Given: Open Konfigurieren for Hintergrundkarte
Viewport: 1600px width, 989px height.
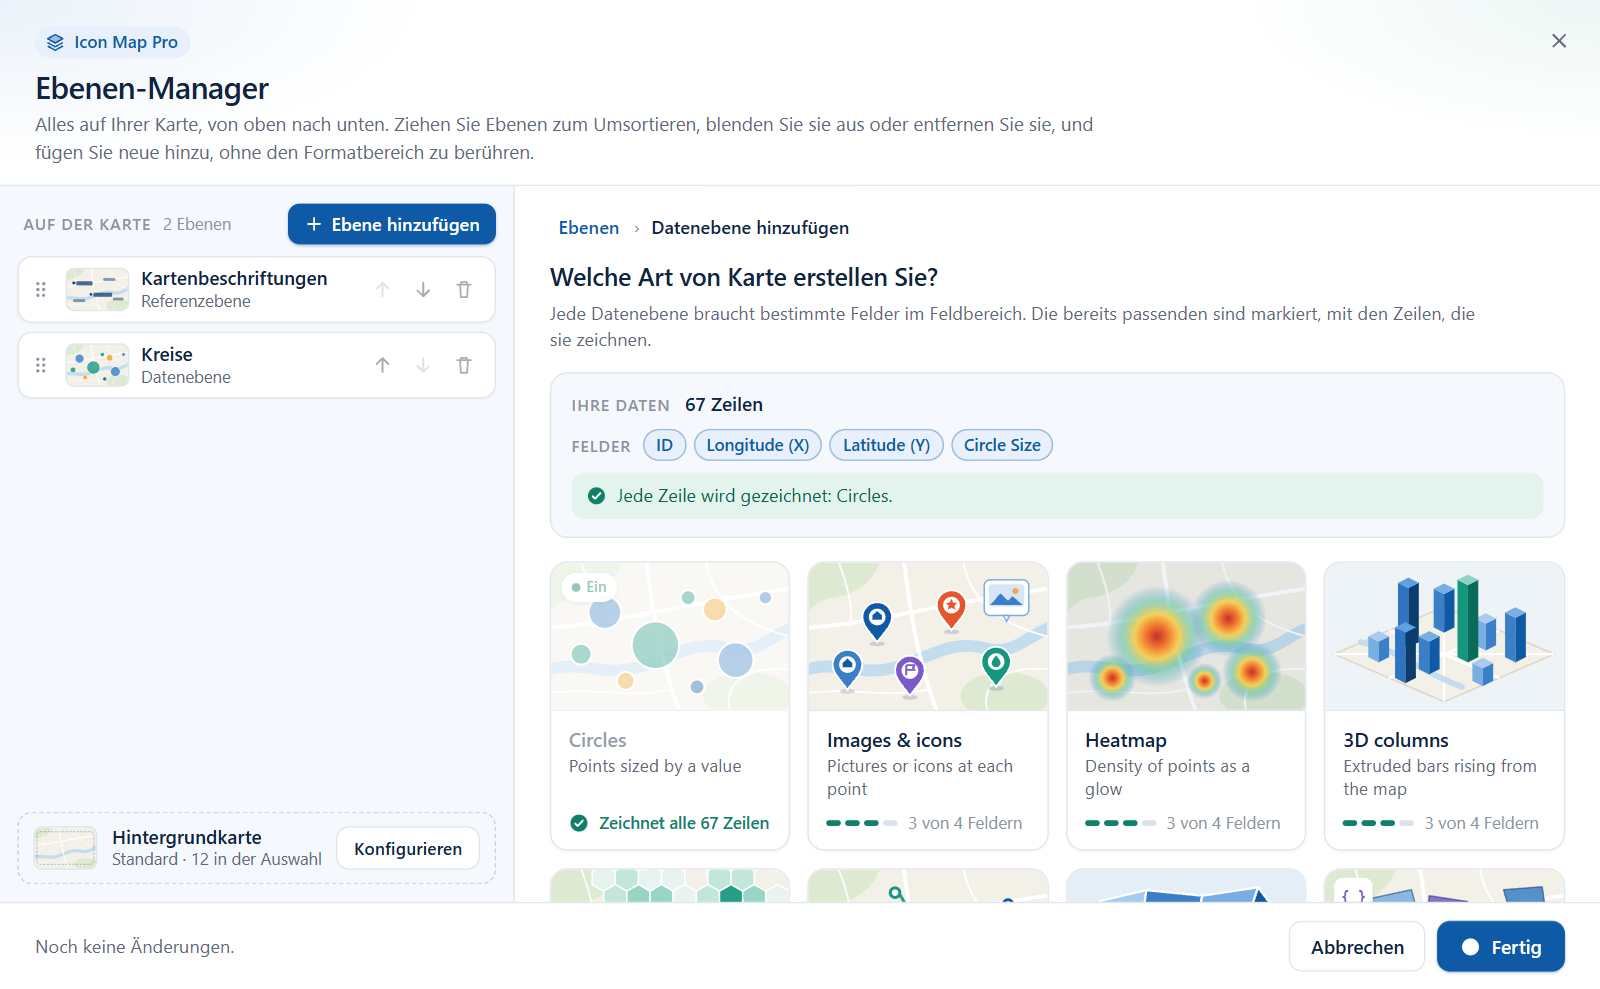Looking at the screenshot, I should (x=408, y=849).
